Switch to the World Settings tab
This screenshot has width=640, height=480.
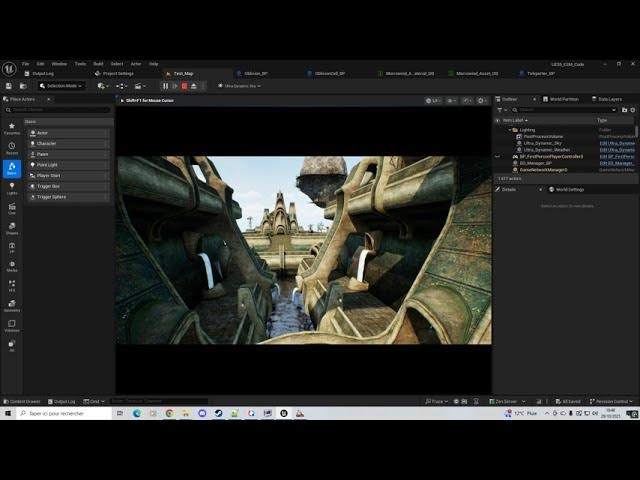coord(568,189)
